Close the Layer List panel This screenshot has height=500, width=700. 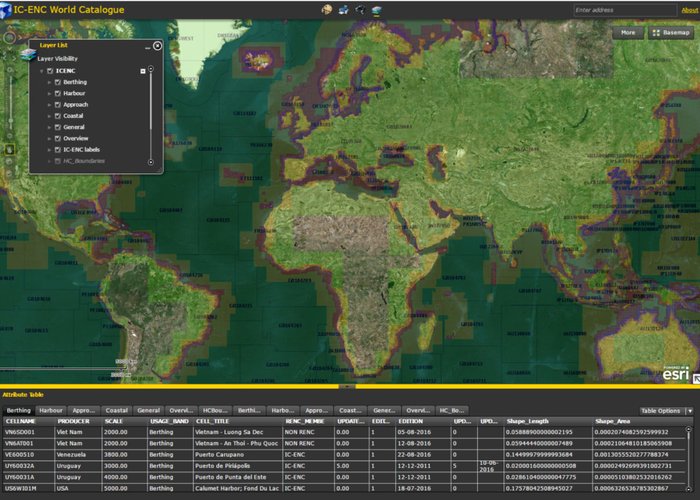click(x=157, y=45)
